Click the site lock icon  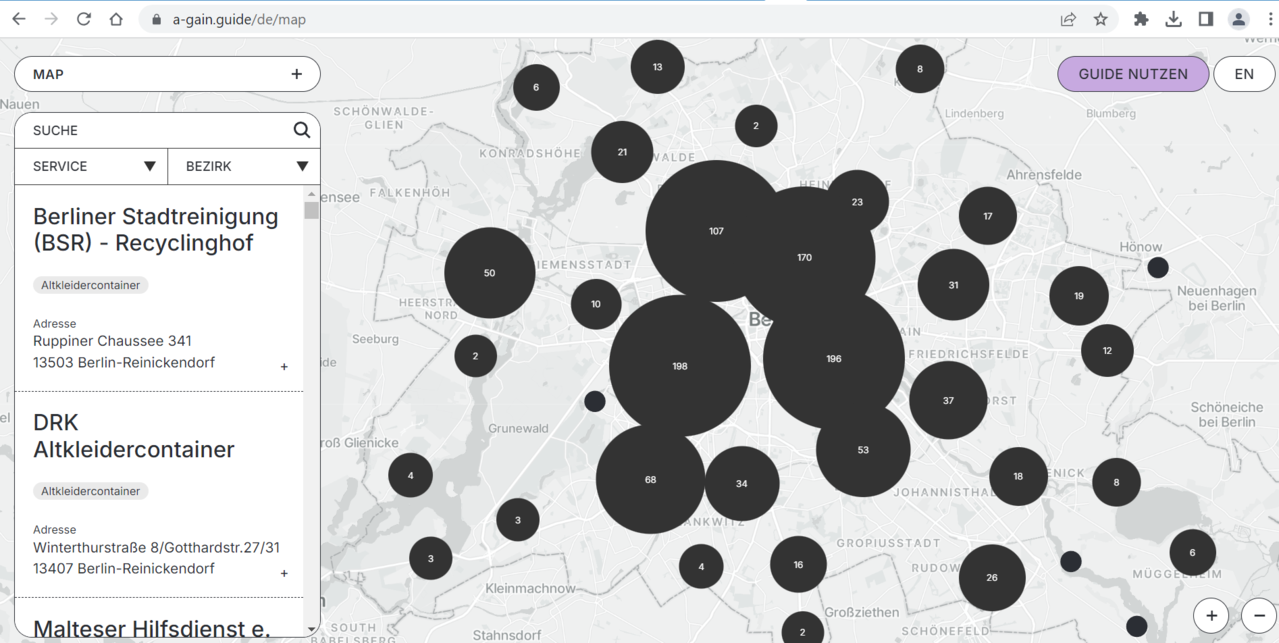pos(155,19)
